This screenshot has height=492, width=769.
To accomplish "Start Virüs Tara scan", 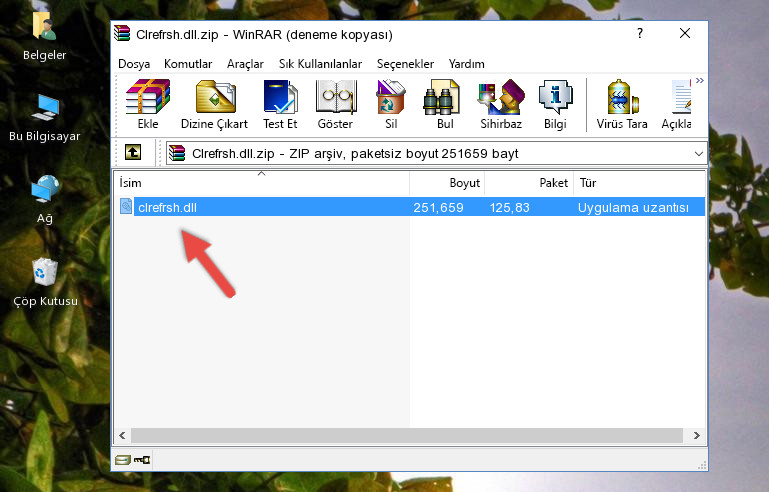I will 622,104.
